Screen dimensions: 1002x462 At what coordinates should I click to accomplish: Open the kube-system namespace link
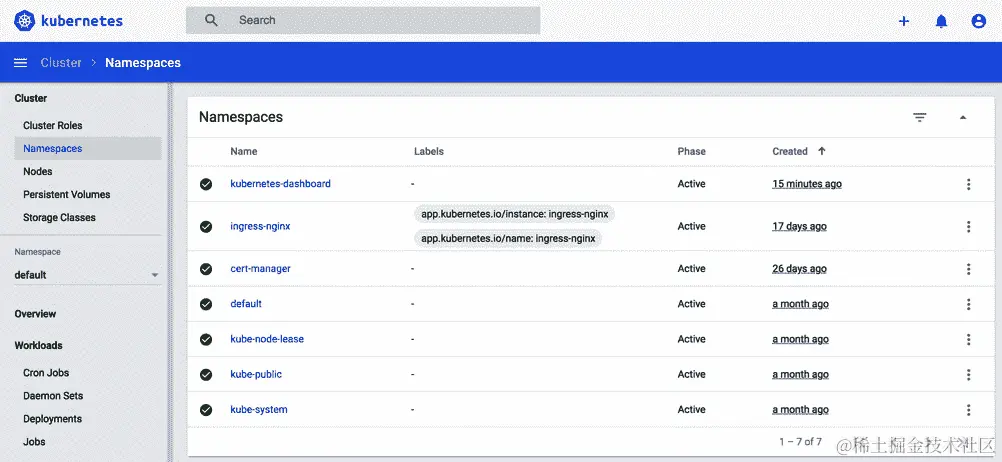259,410
